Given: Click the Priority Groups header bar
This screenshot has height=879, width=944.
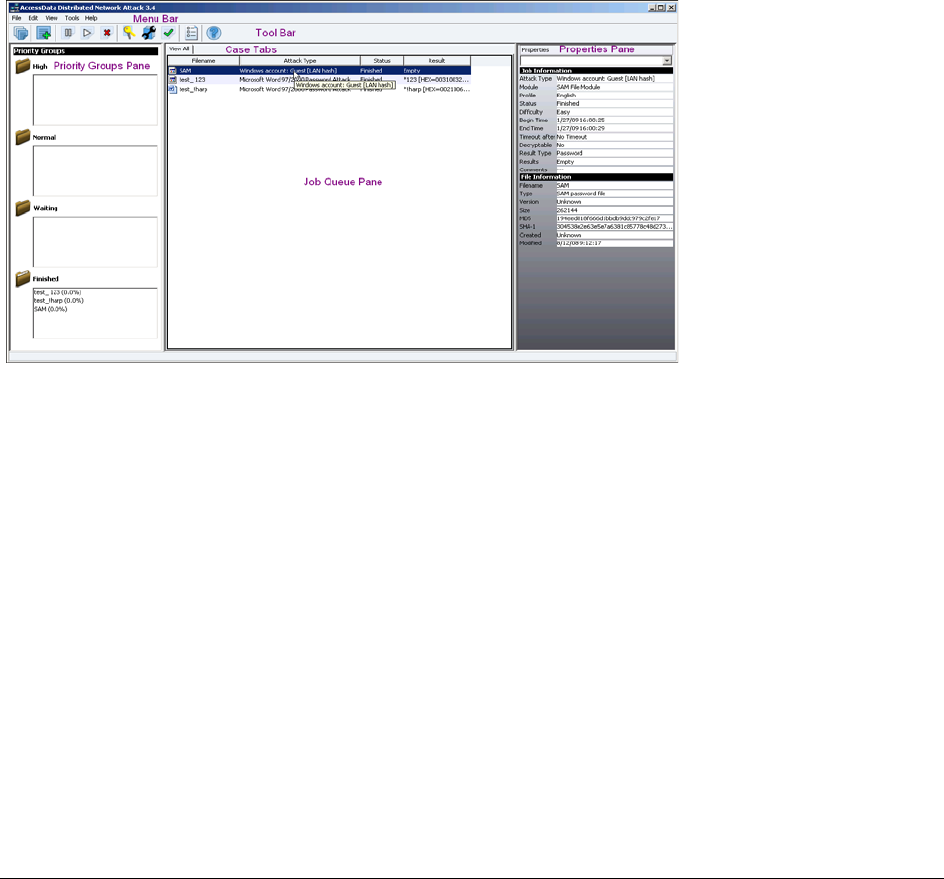Looking at the screenshot, I should 85,51.
